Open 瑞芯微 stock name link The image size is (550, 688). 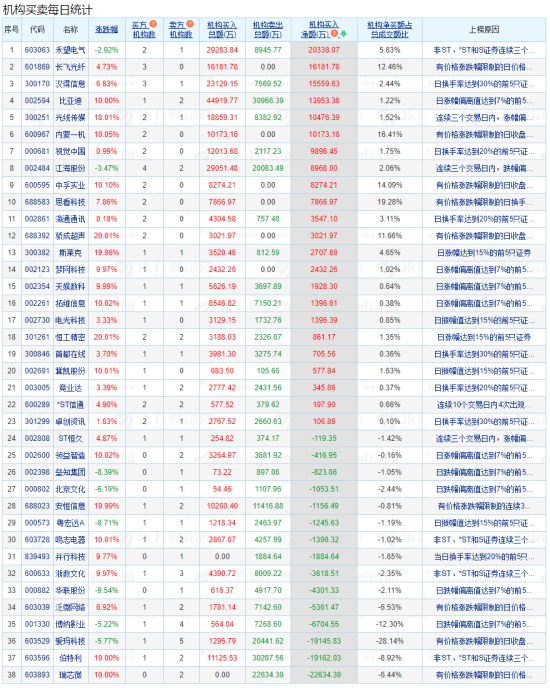pyautogui.click(x=70, y=675)
